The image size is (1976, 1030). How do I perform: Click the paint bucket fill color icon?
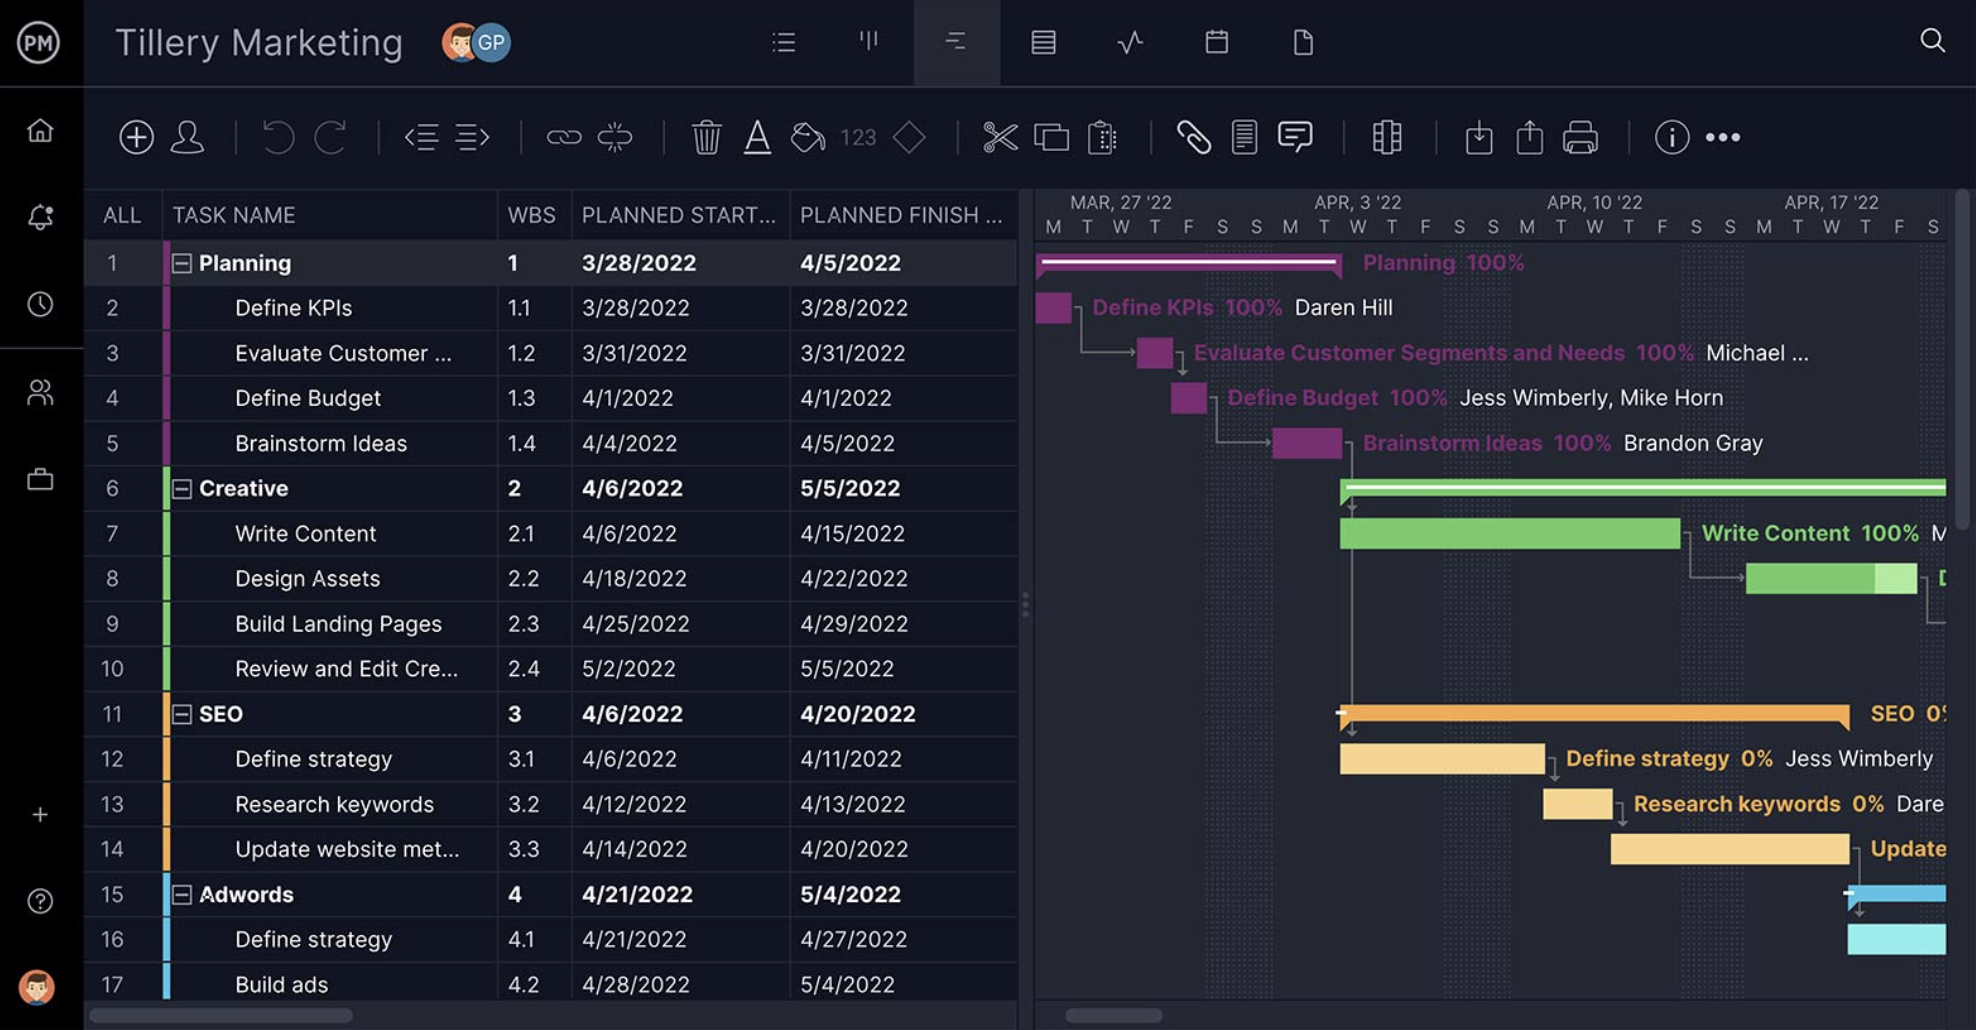pyautogui.click(x=807, y=137)
